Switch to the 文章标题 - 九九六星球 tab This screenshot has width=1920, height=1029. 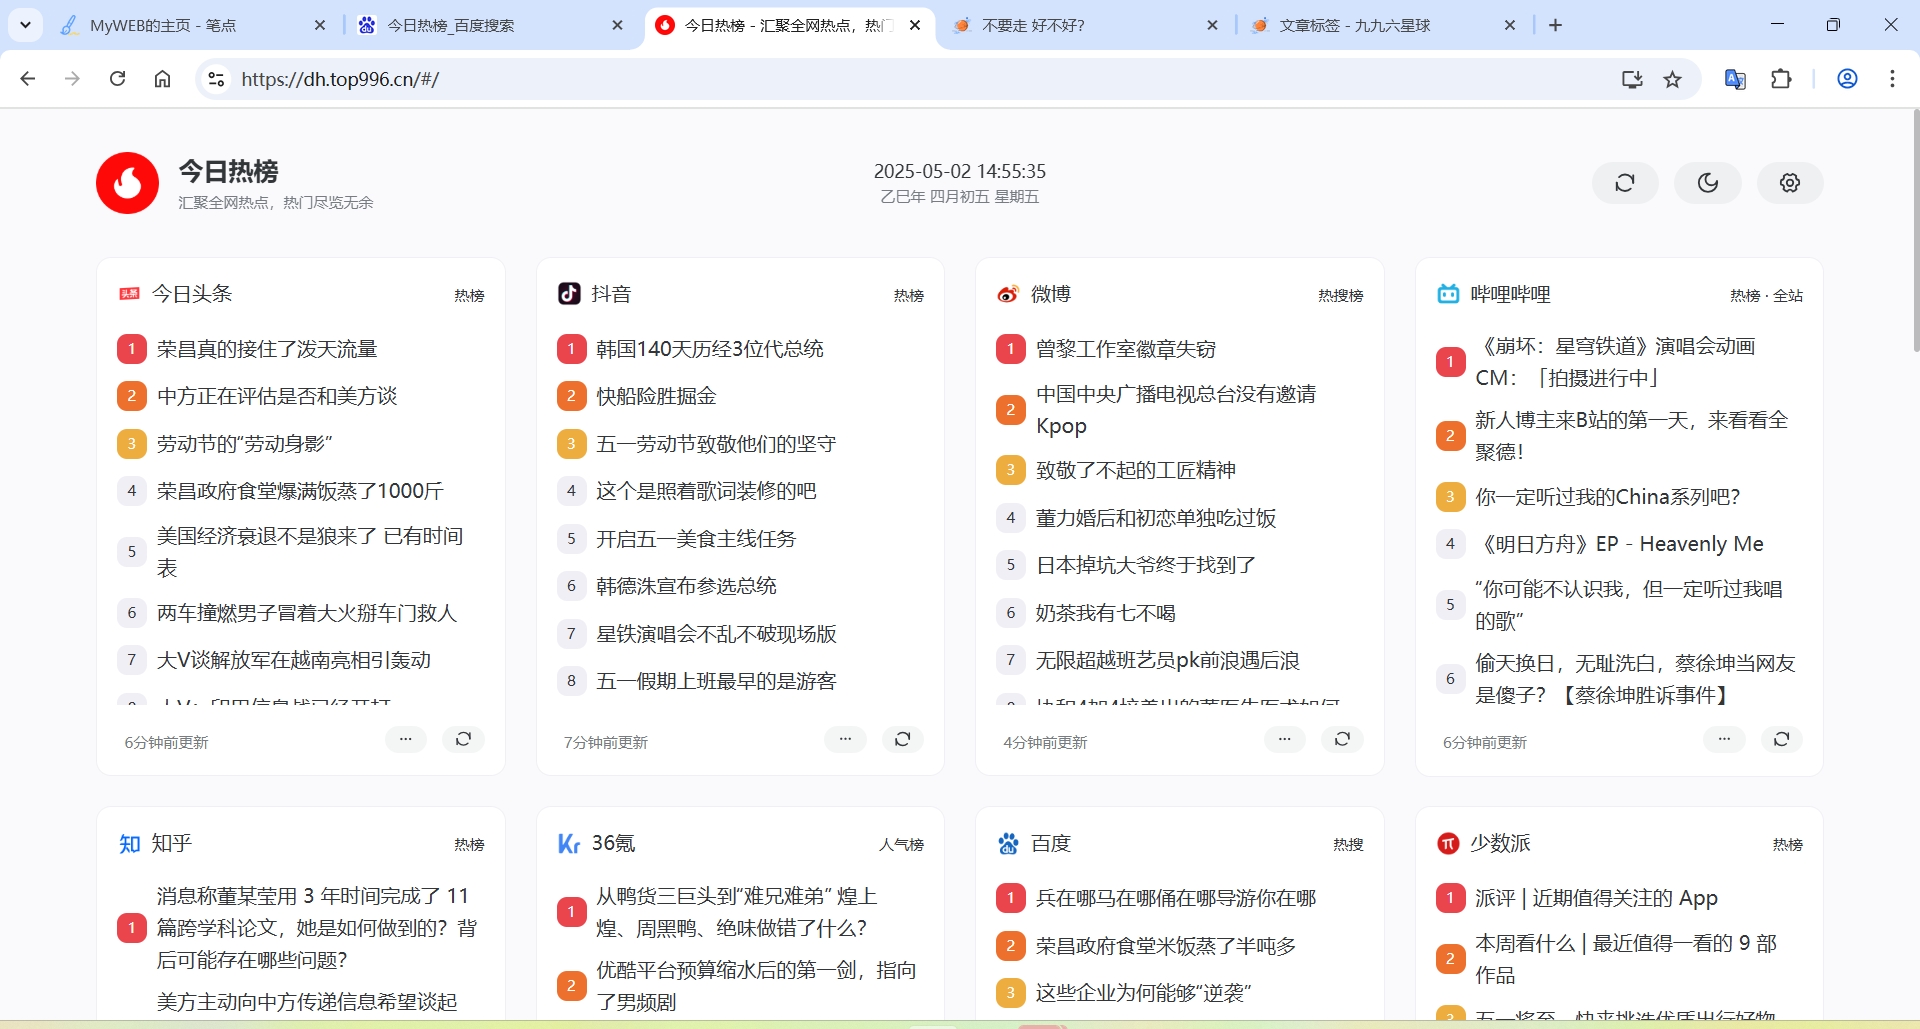1355,25
